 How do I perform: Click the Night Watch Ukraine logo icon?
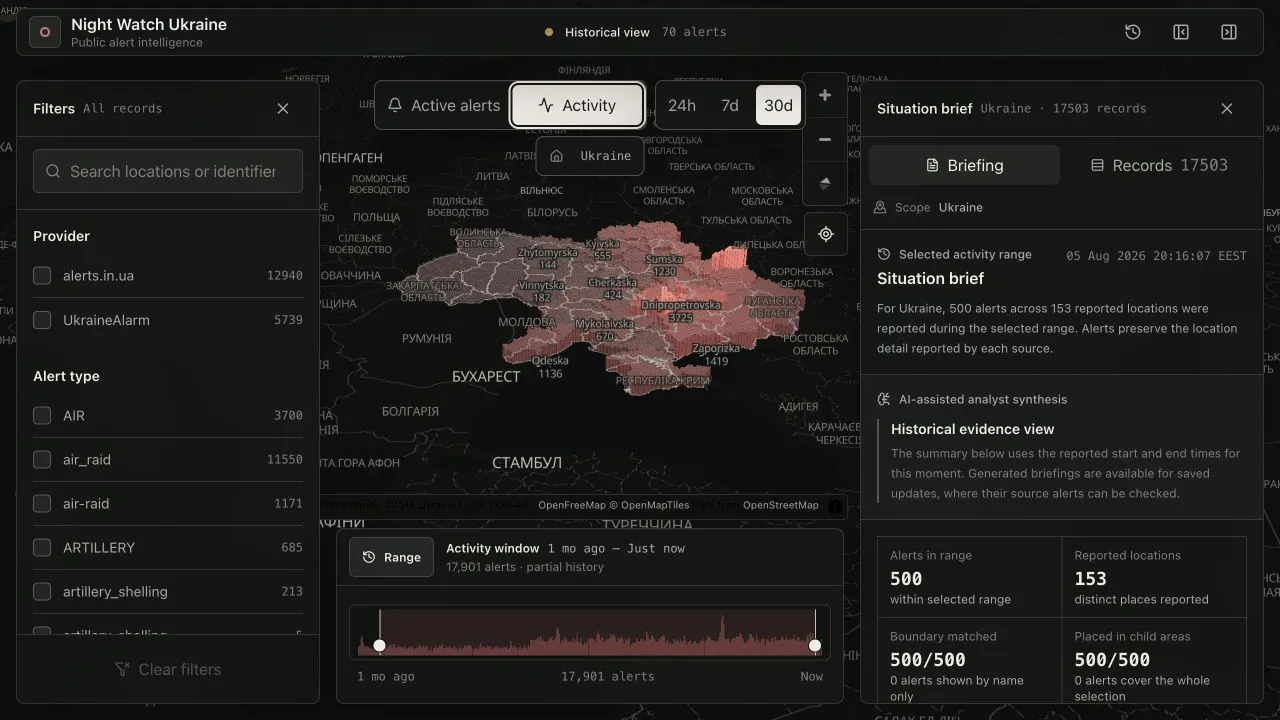[44, 32]
